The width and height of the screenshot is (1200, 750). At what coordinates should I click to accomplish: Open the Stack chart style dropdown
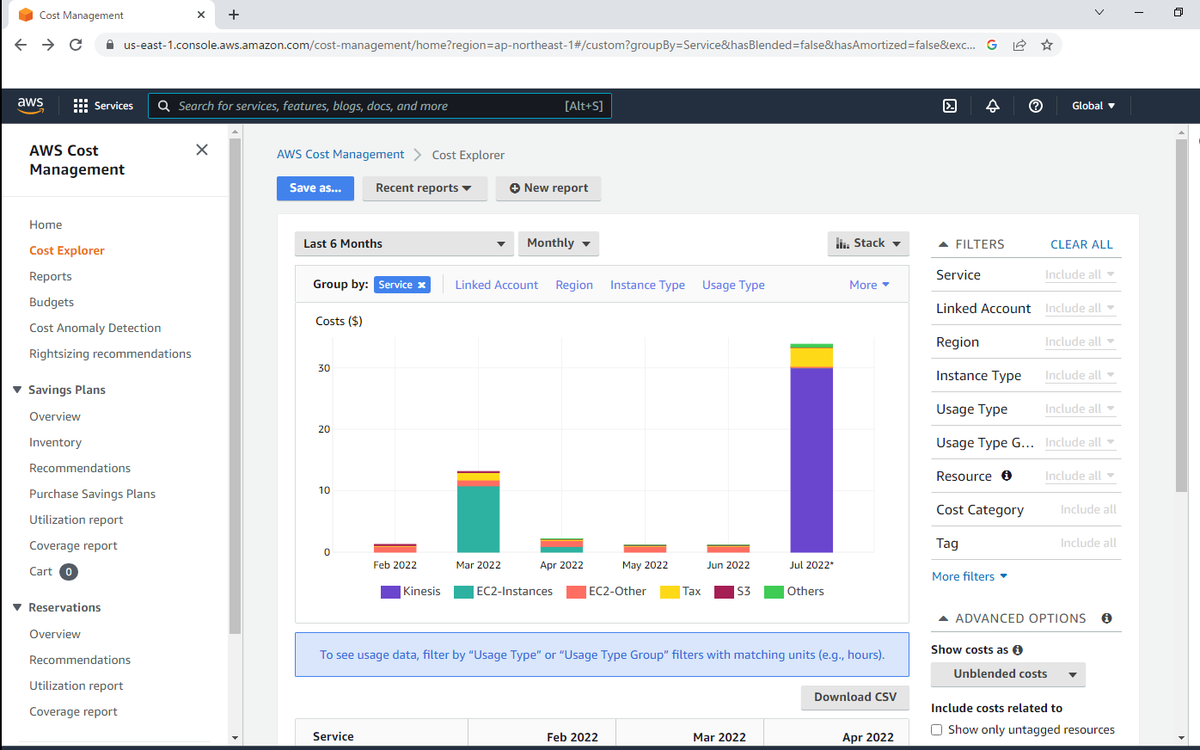click(868, 243)
